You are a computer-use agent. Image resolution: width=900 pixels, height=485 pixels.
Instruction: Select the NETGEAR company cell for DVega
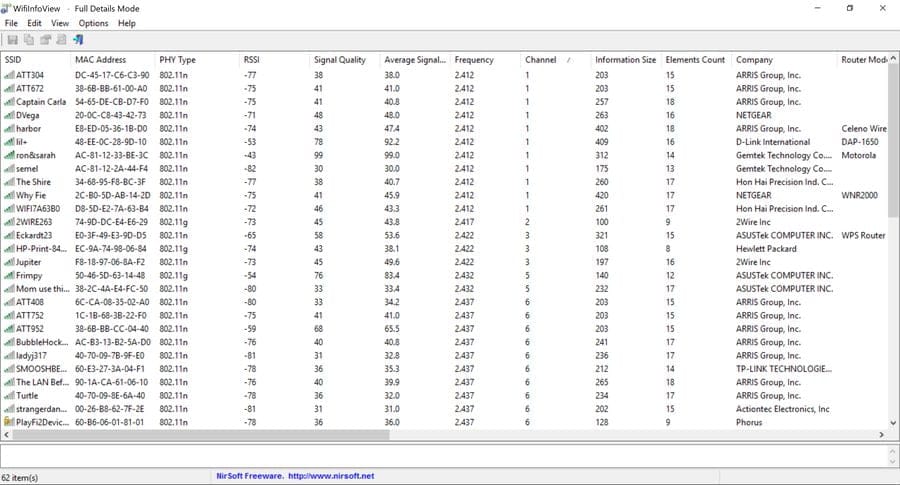tap(757, 115)
